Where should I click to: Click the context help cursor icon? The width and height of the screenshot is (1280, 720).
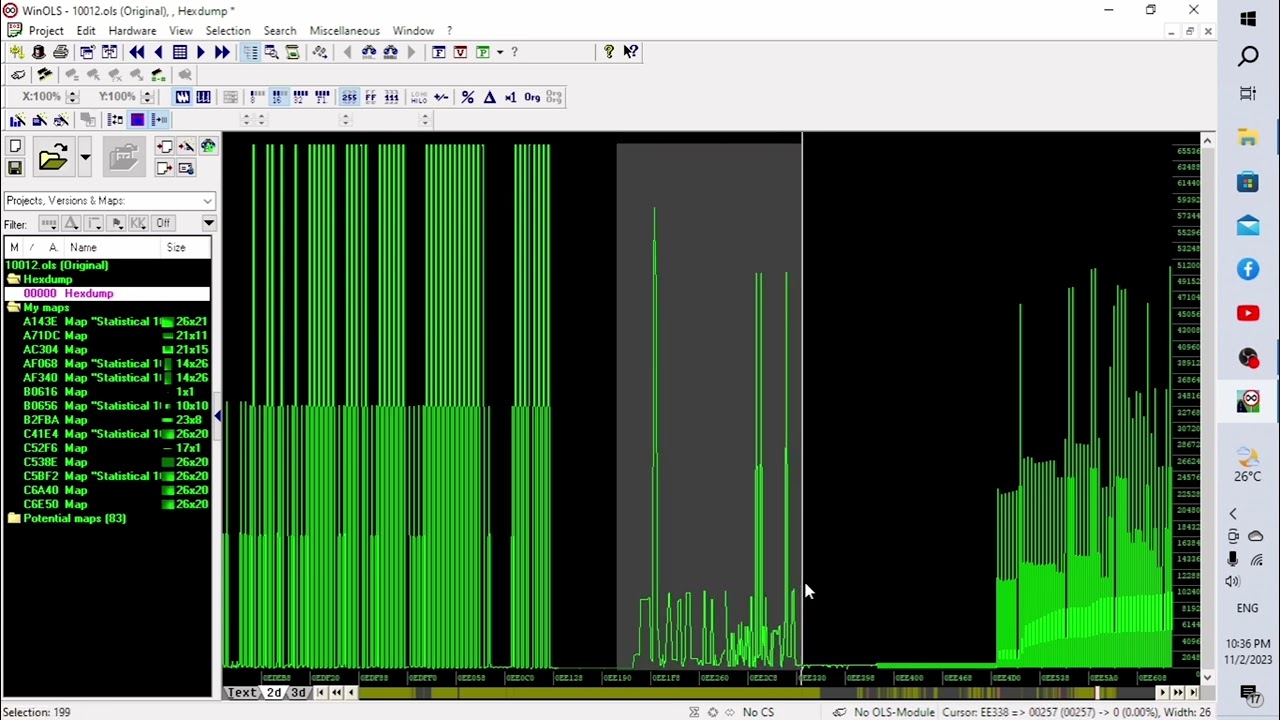(631, 52)
